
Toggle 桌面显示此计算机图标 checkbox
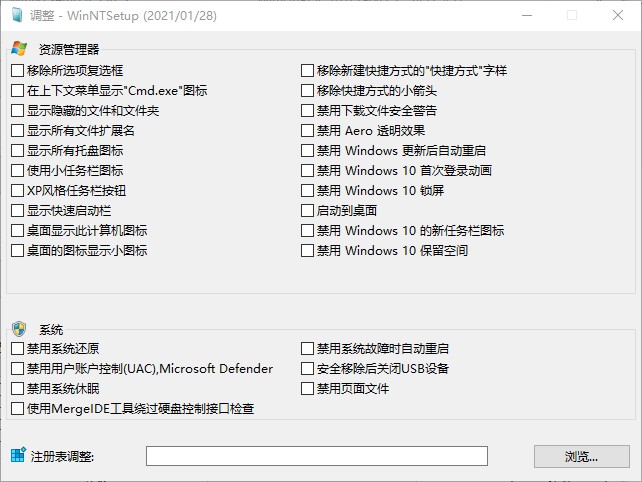(17, 231)
